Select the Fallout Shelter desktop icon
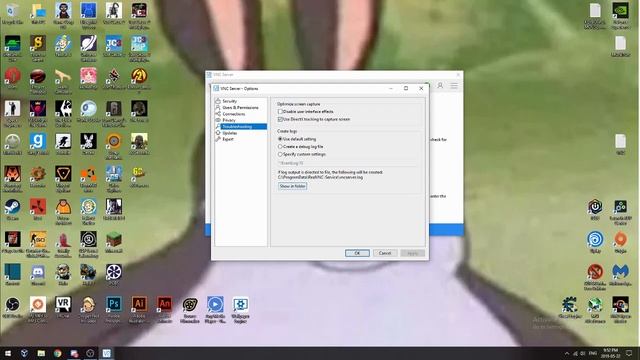Screen dimensions: 640x360 coord(88,211)
